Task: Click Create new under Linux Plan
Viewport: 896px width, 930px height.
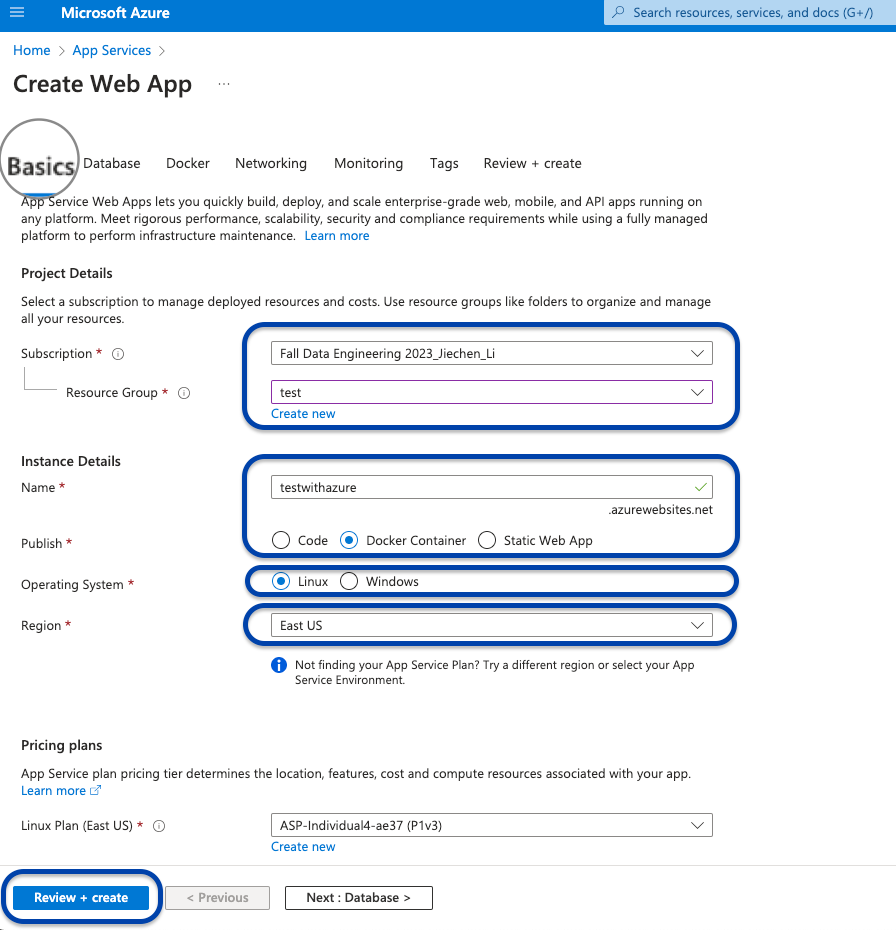Action: point(303,846)
